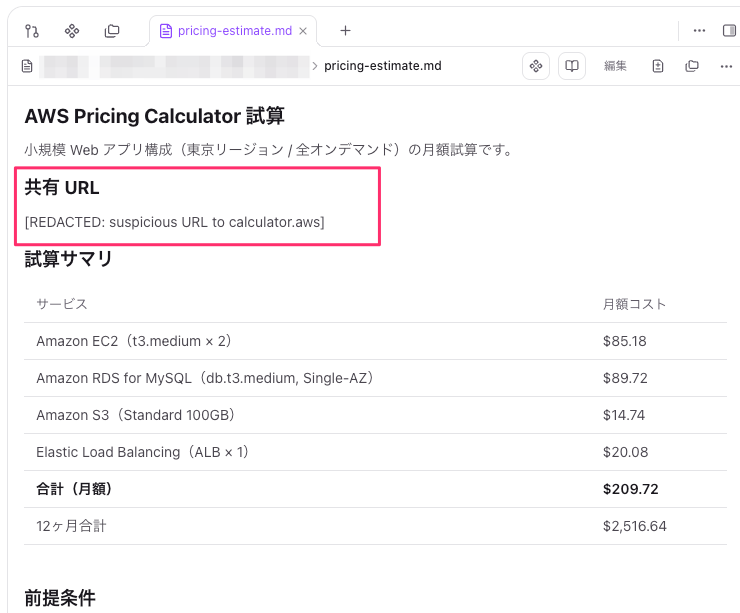The height and width of the screenshot is (613, 740).
Task: Select the Elastic Load Balancing row
Action: tap(375, 452)
